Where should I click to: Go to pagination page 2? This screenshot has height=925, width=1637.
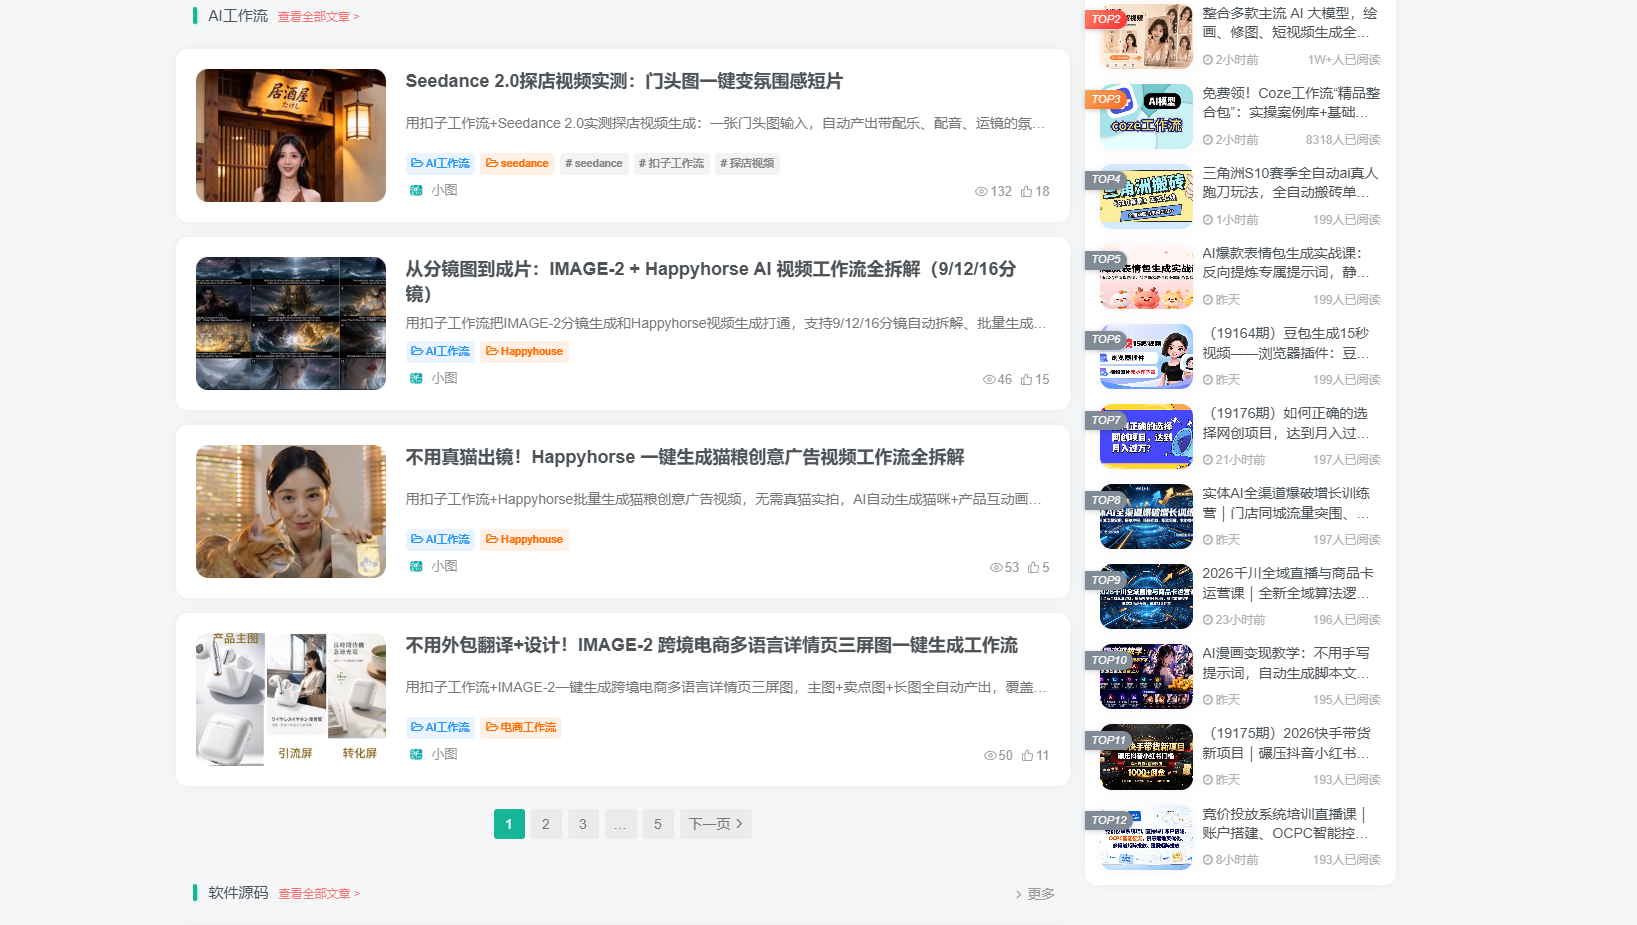pos(546,824)
